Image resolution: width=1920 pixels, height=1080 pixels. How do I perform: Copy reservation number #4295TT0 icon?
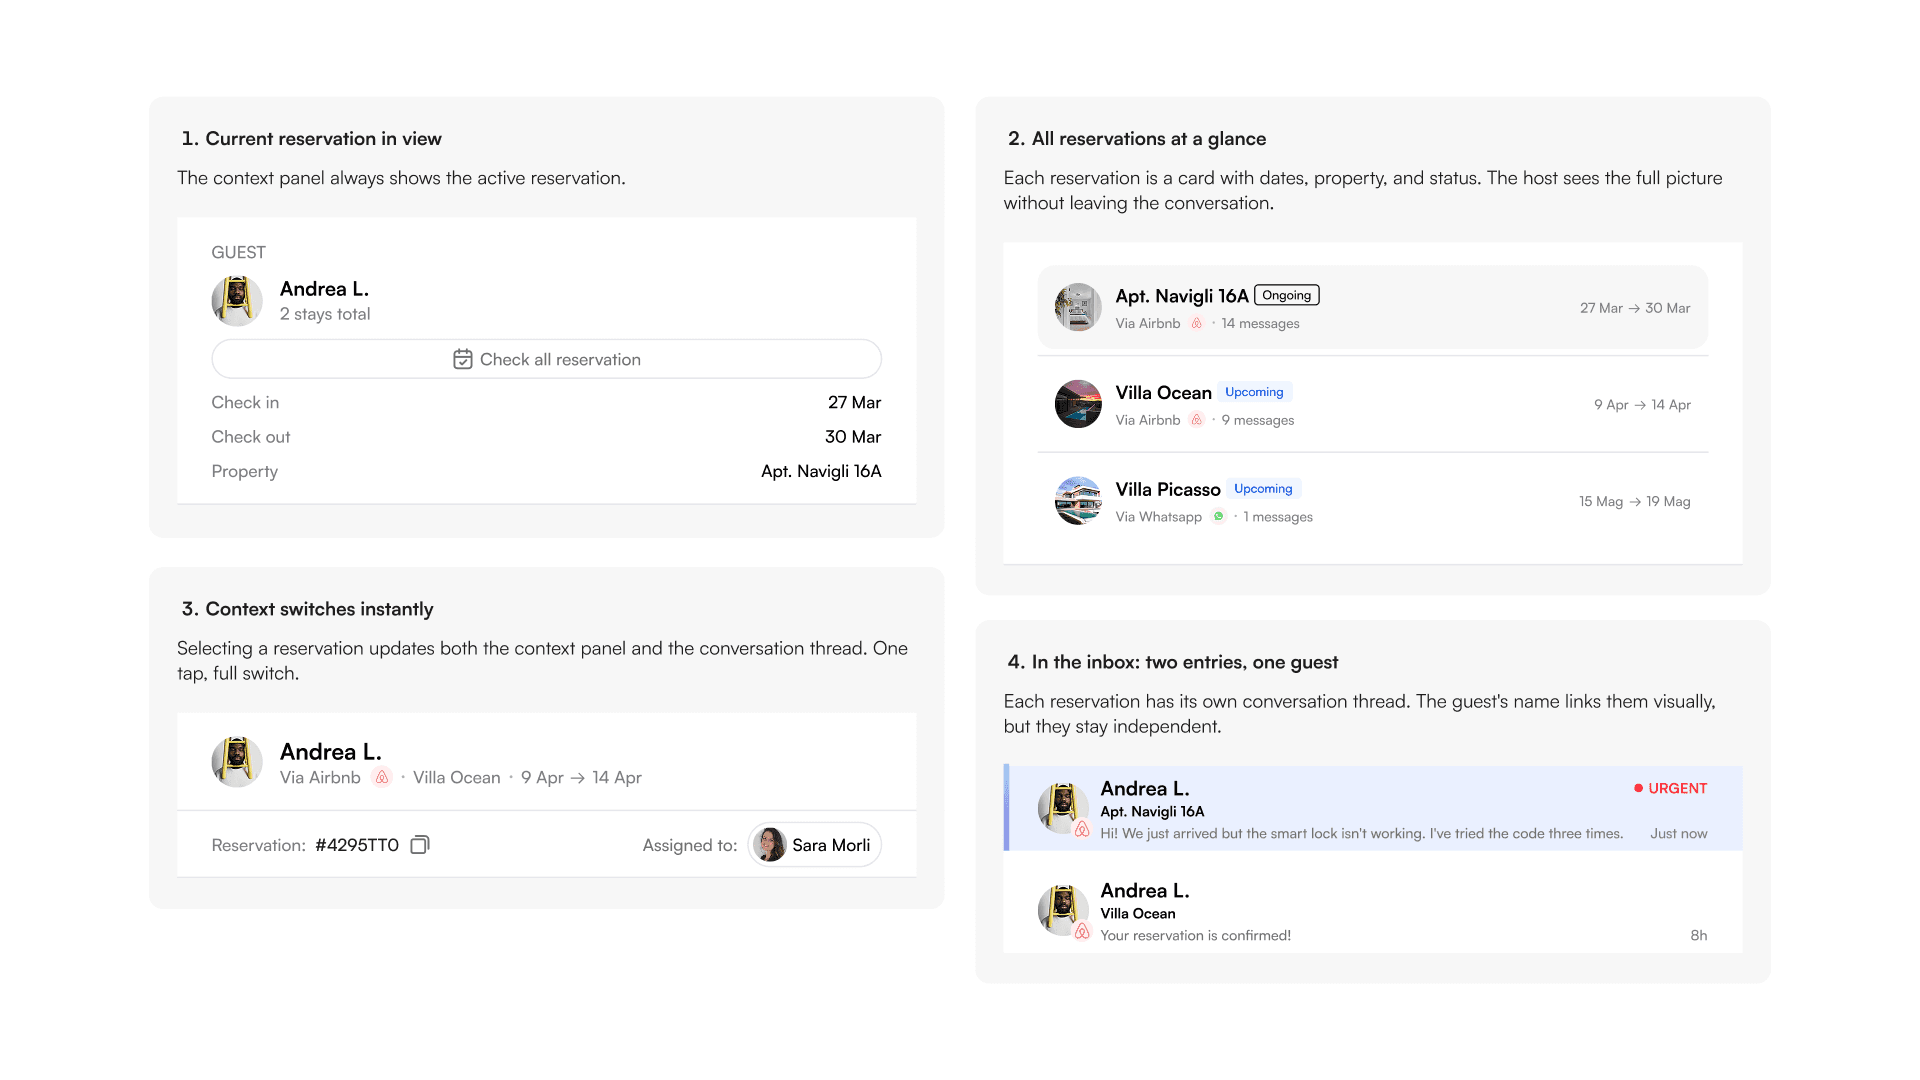click(x=420, y=845)
